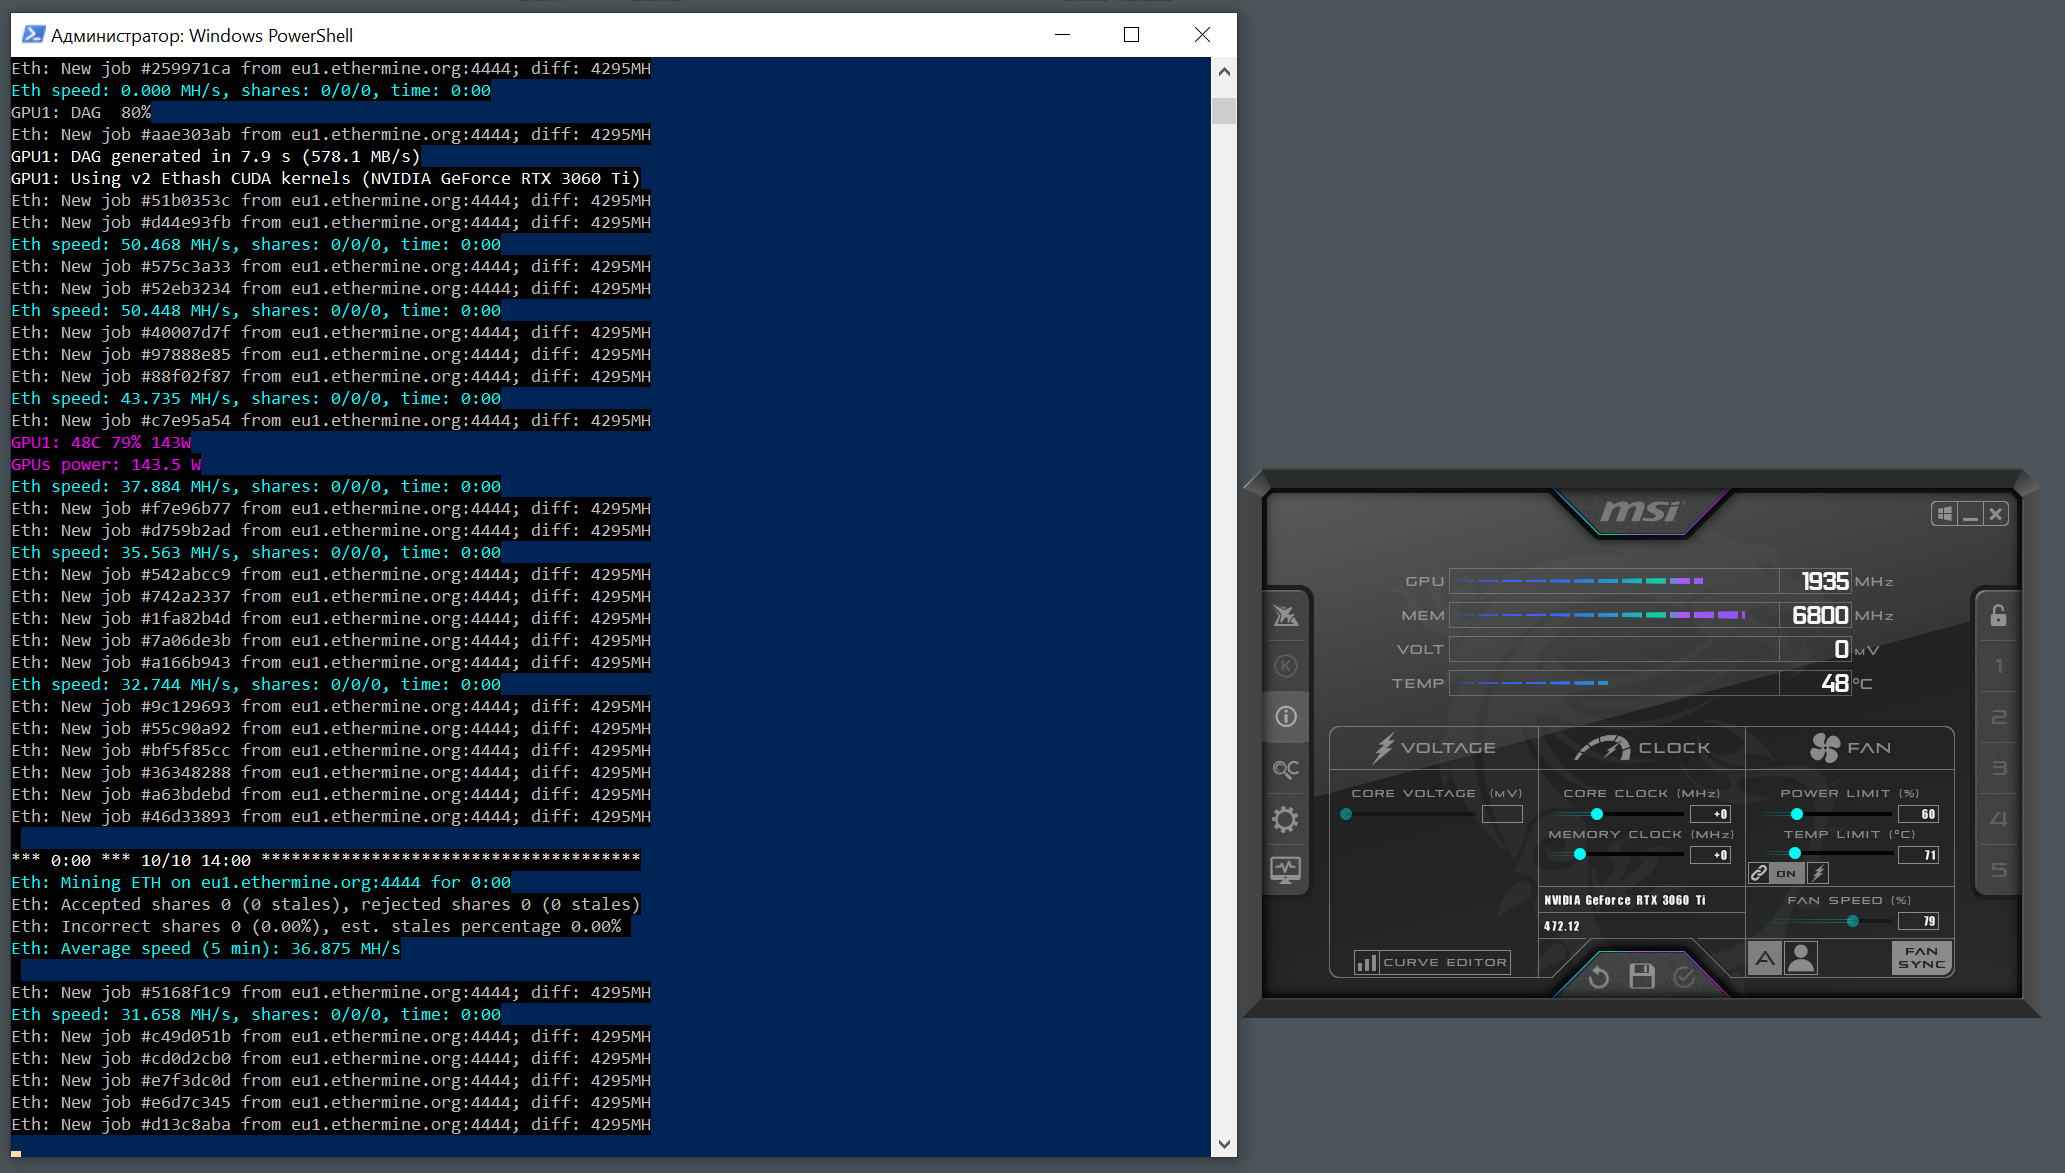The width and height of the screenshot is (2065, 1173).
Task: Click the K-Boost icon in Afterburner sidebar
Action: (1286, 666)
